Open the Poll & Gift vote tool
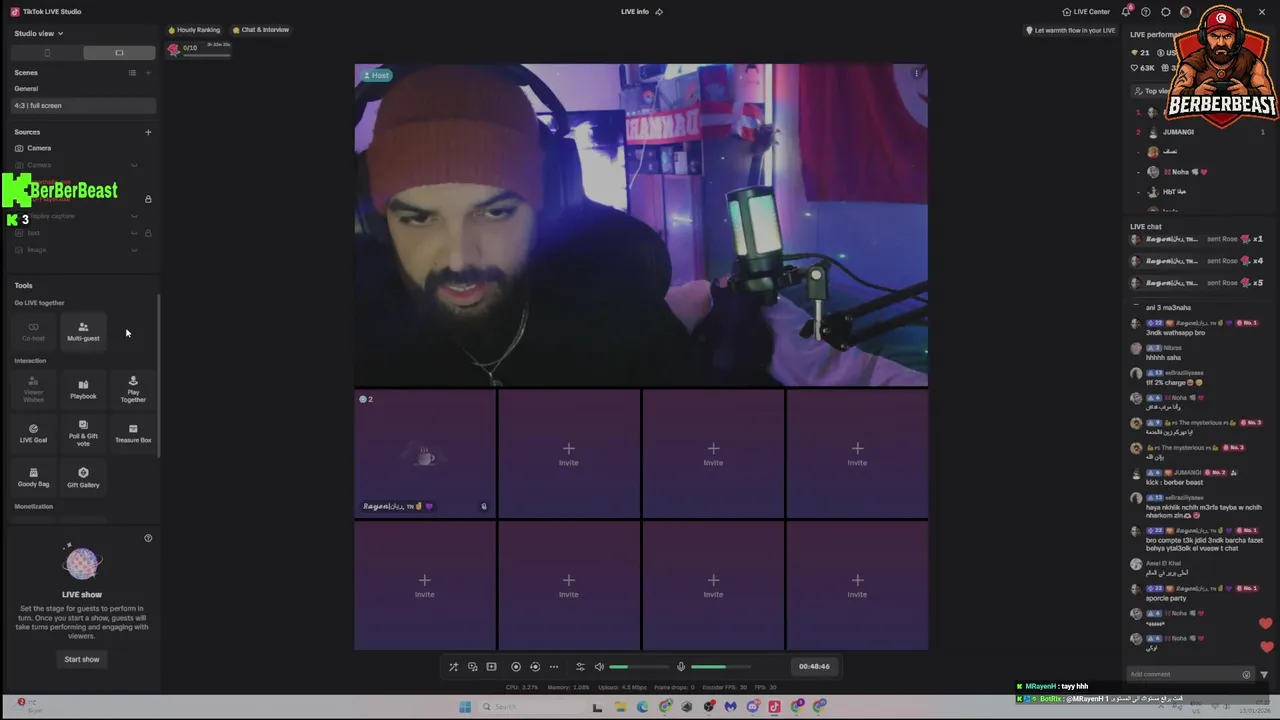Image resolution: width=1280 pixels, height=720 pixels. tap(83, 432)
